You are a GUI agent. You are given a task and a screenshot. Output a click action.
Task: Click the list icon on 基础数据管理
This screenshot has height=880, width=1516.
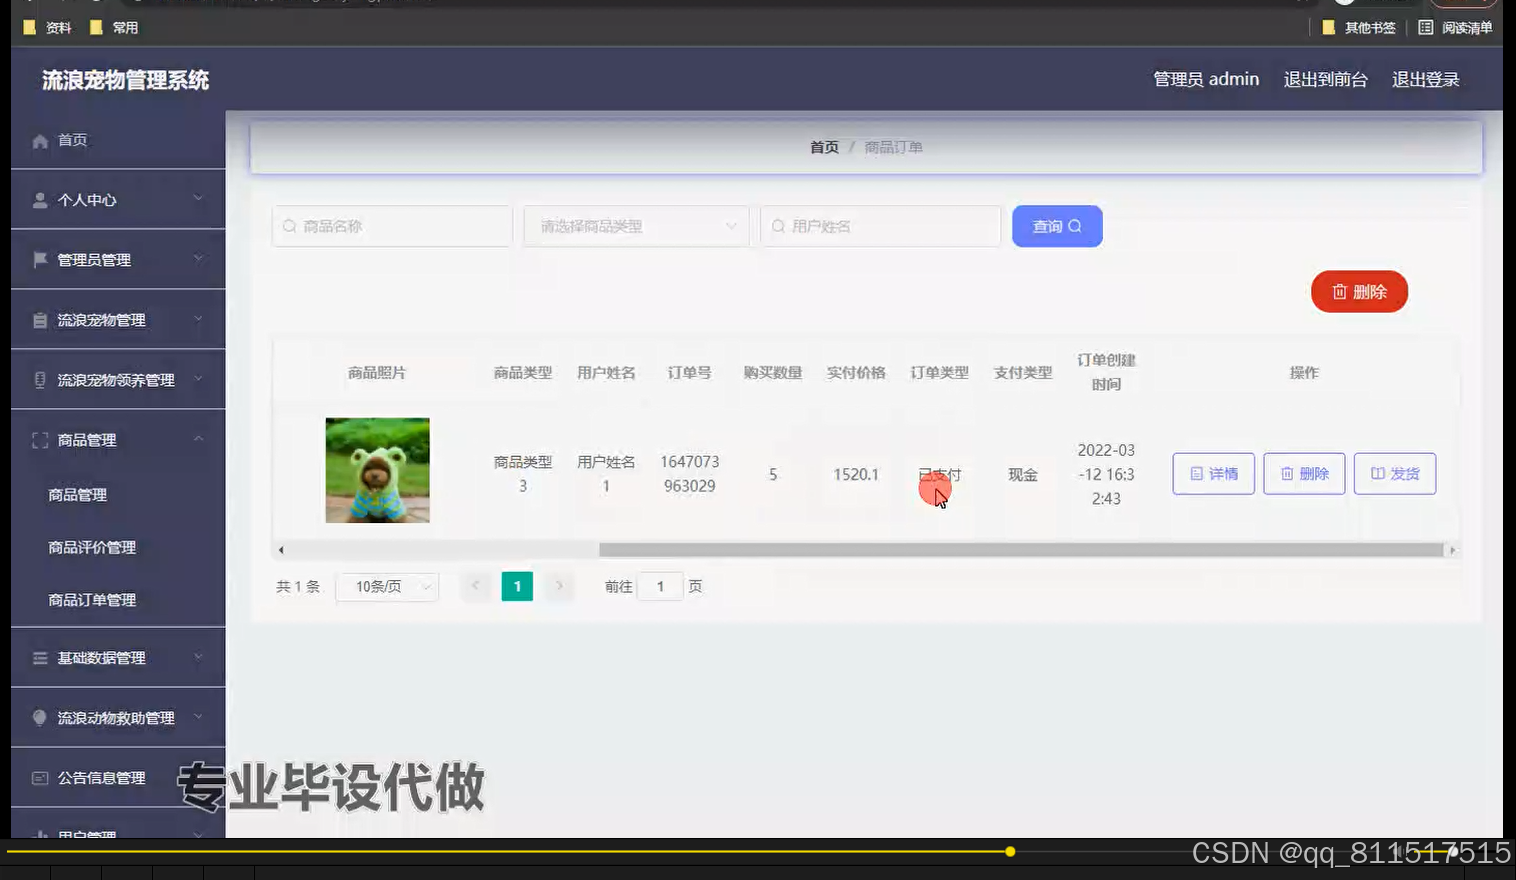coord(37,658)
